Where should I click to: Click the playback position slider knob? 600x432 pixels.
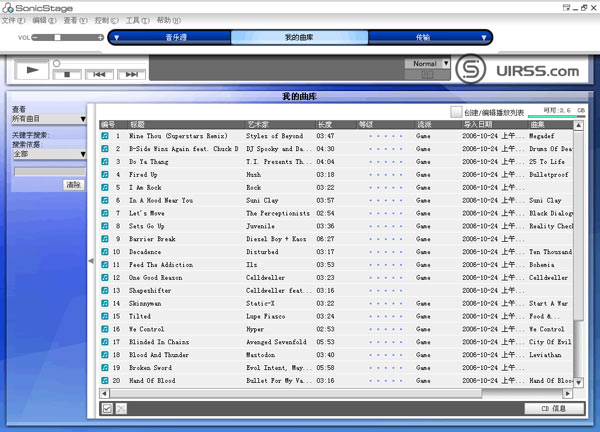coord(57,63)
